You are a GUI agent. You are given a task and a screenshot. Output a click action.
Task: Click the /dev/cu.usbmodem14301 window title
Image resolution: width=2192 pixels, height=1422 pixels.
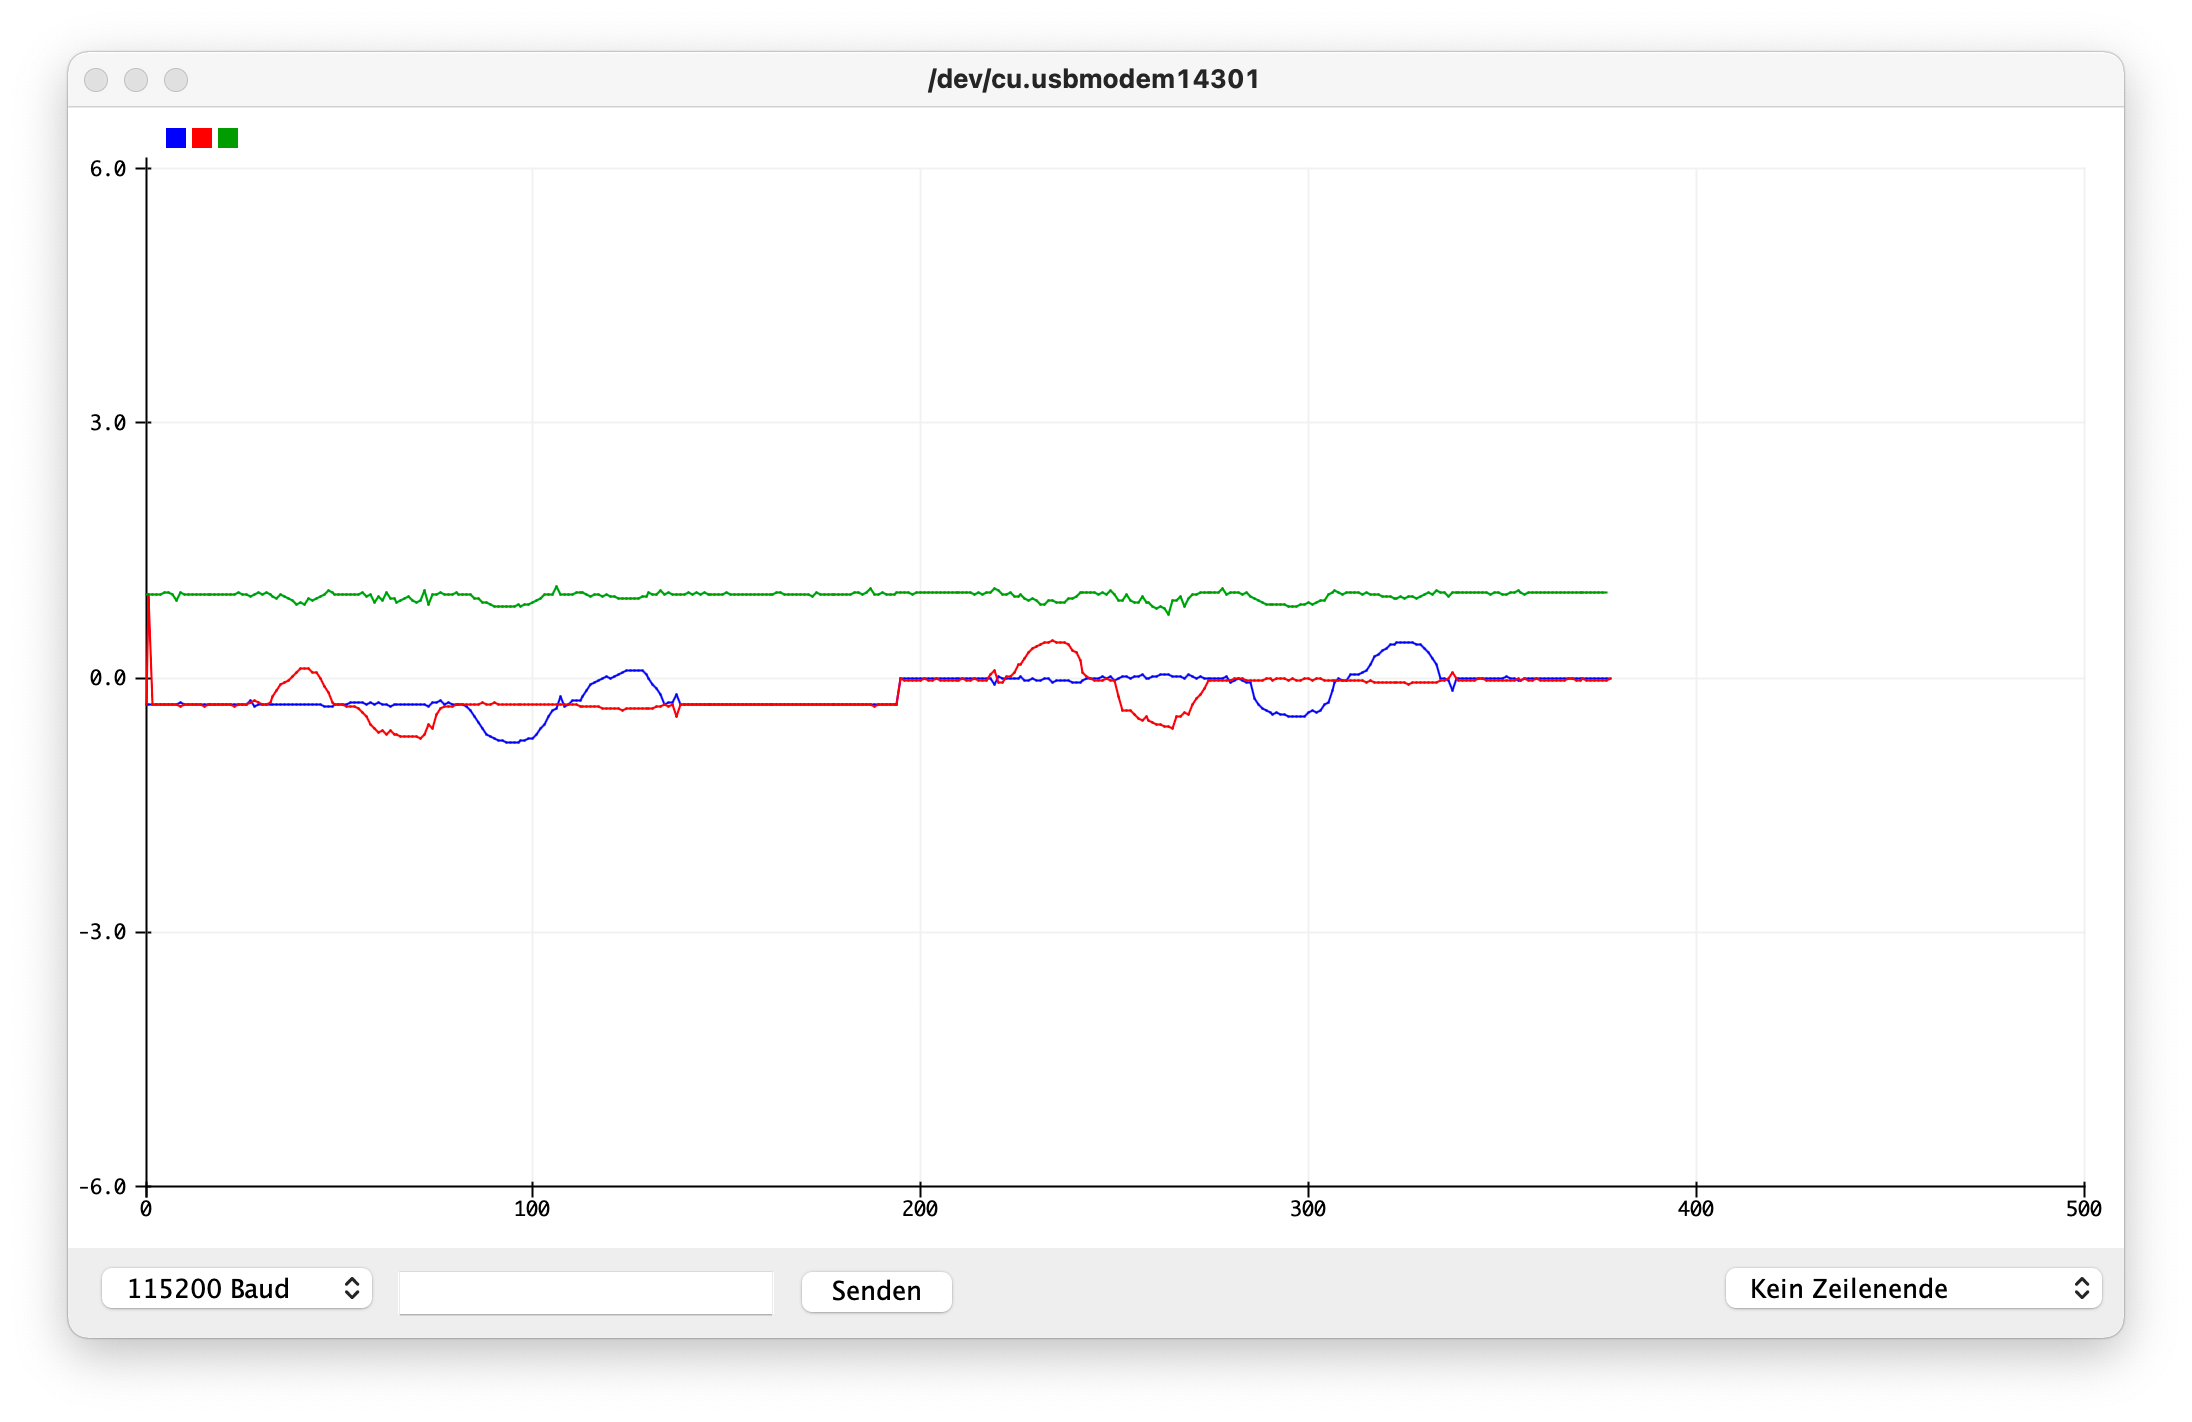point(1094,79)
